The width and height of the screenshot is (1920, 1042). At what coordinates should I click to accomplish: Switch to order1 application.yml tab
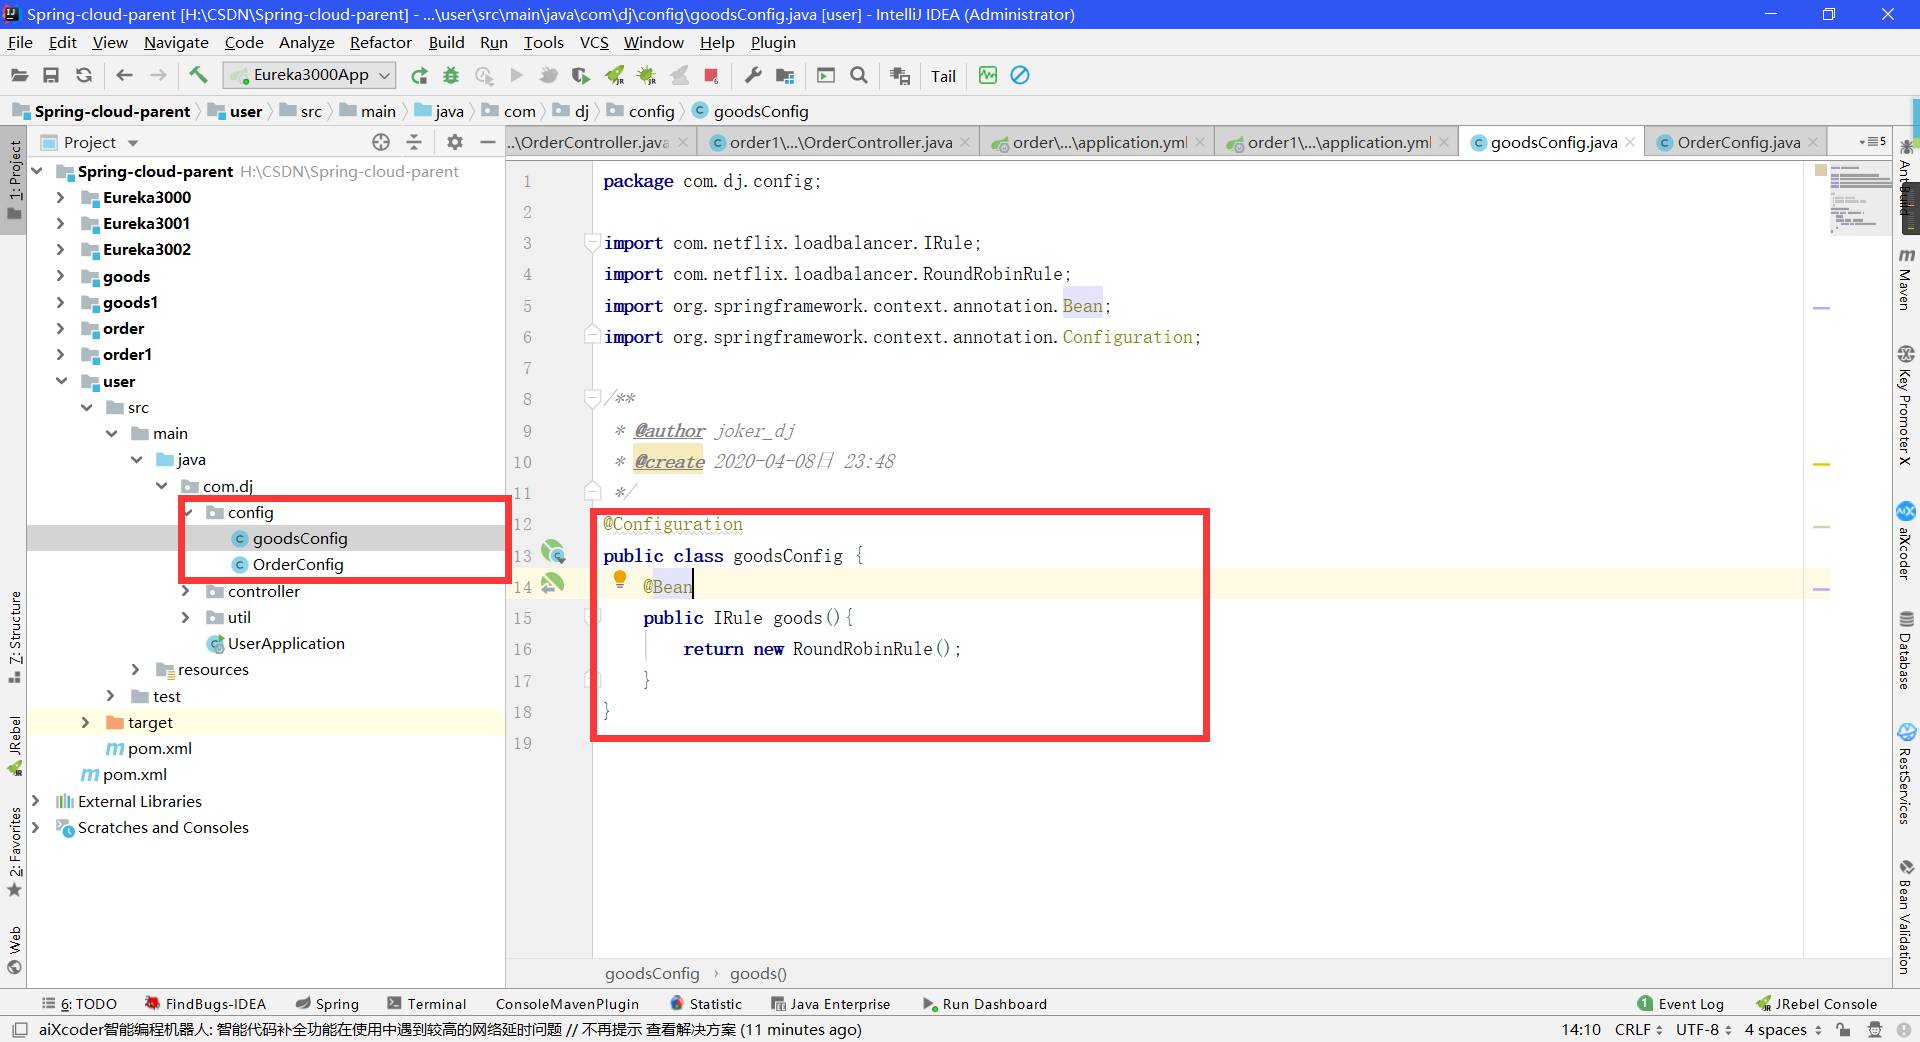pos(1338,142)
